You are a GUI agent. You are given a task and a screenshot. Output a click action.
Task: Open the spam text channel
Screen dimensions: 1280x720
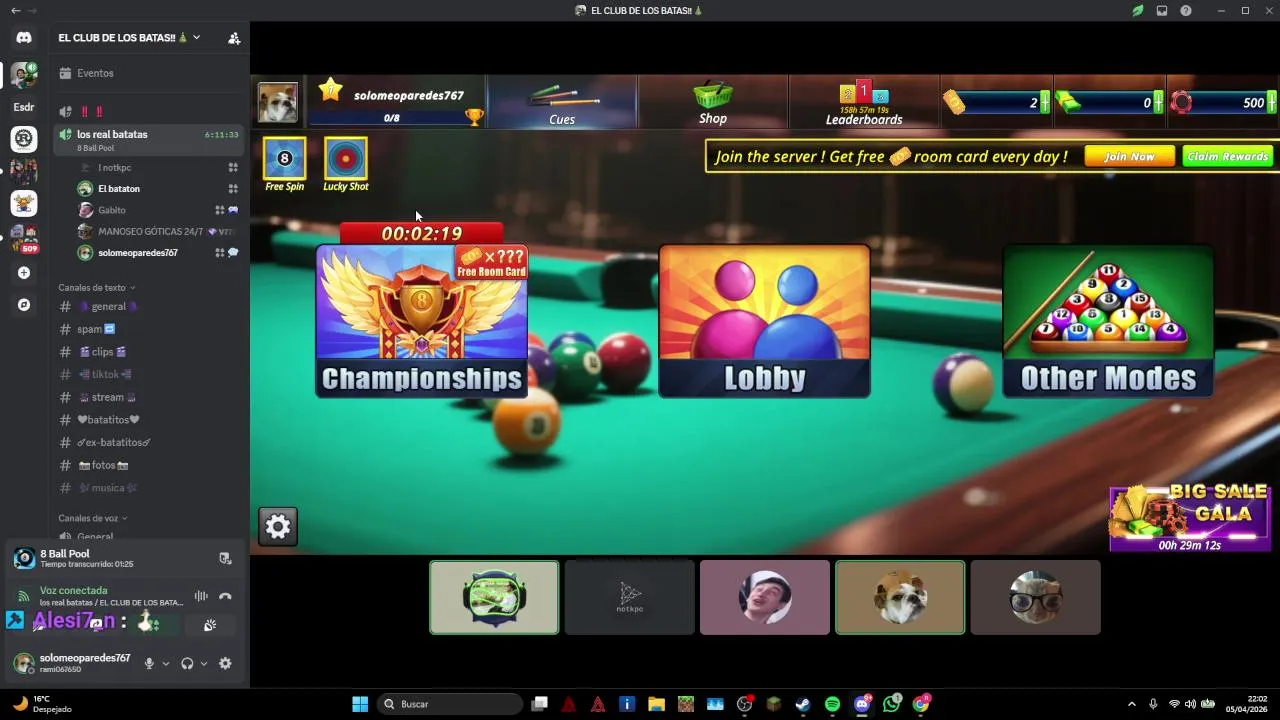150,329
